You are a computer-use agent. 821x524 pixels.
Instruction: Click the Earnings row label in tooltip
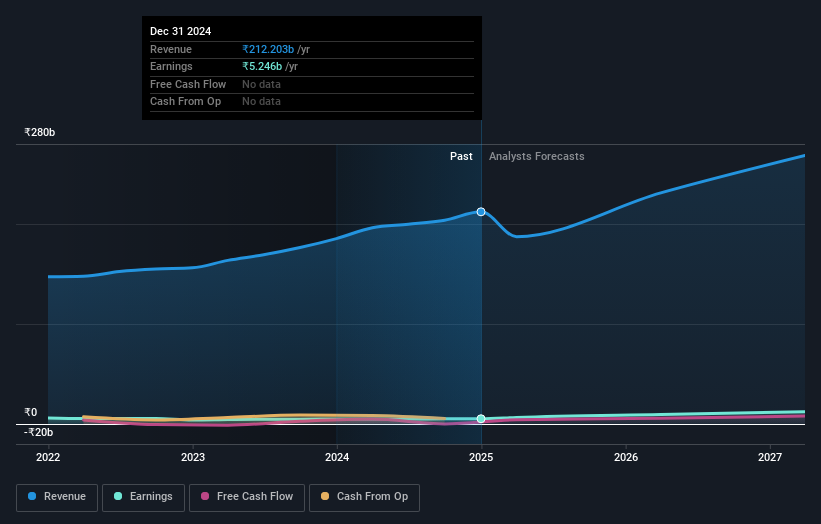coord(171,66)
